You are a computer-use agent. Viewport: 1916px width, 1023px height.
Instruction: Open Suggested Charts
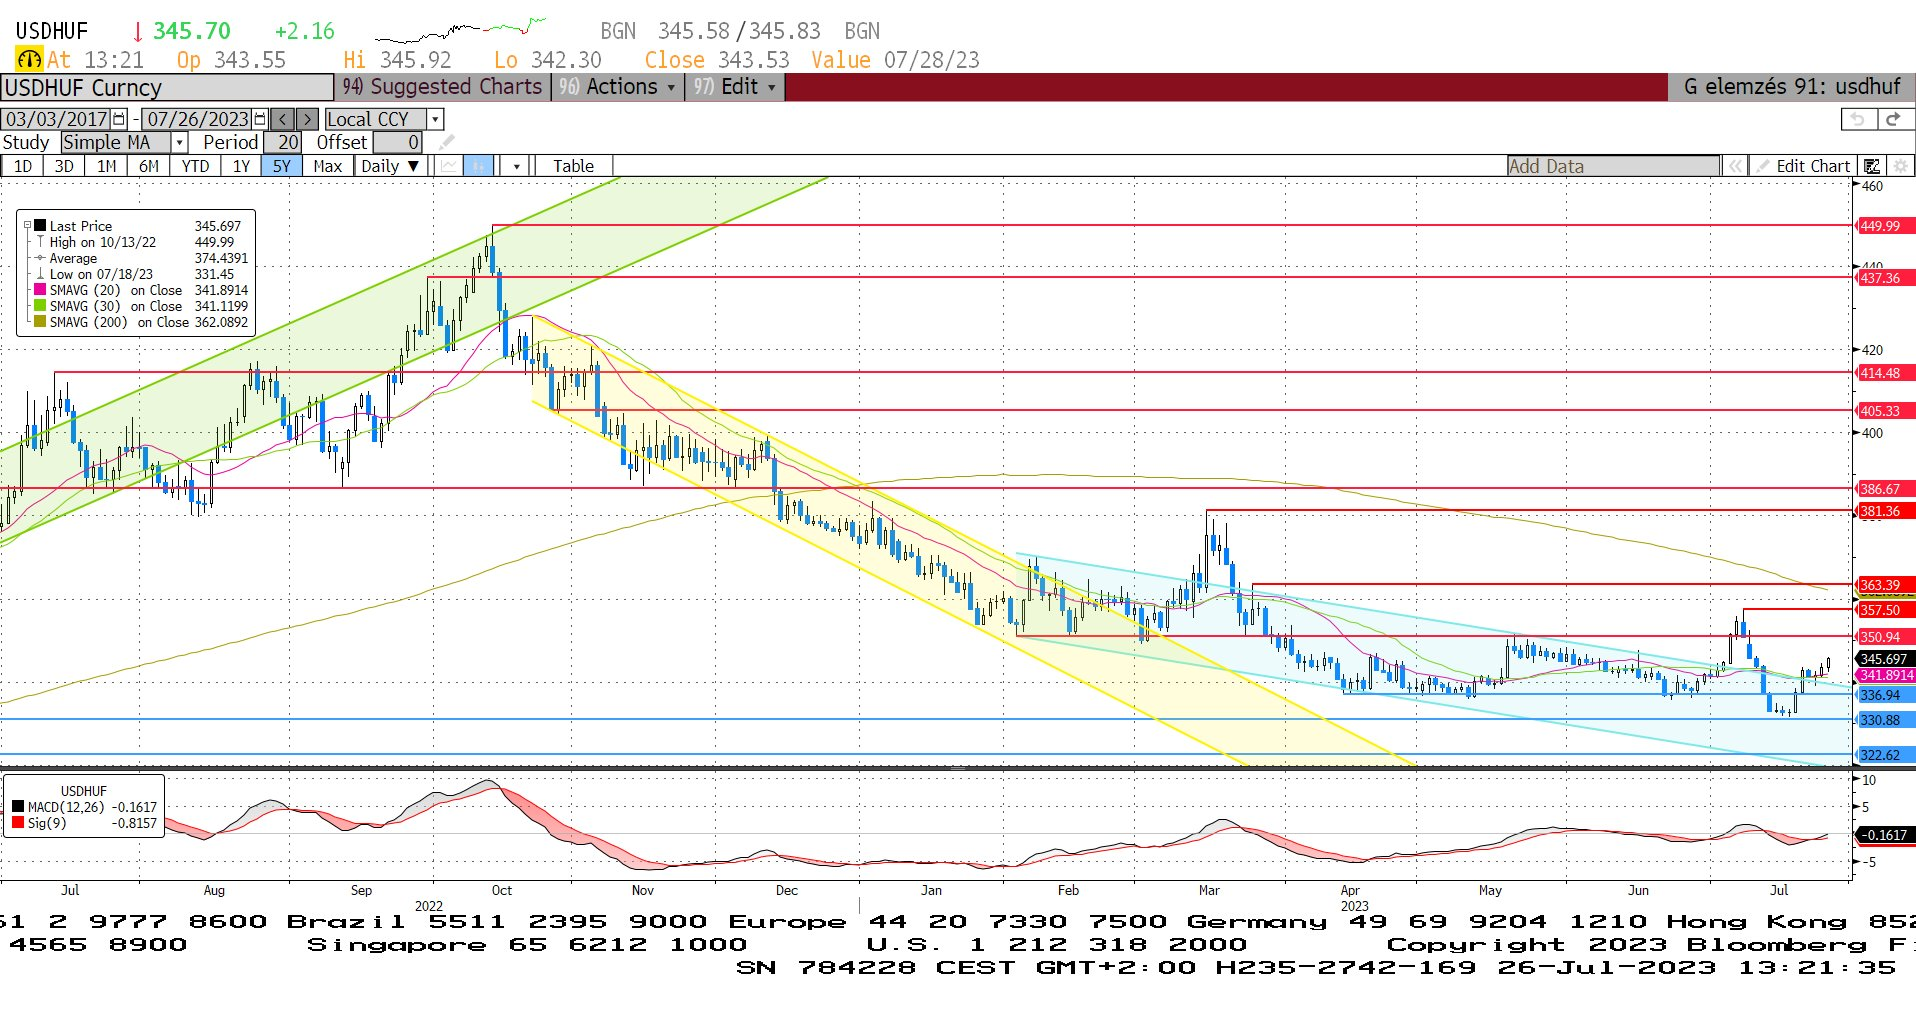pyautogui.click(x=443, y=87)
